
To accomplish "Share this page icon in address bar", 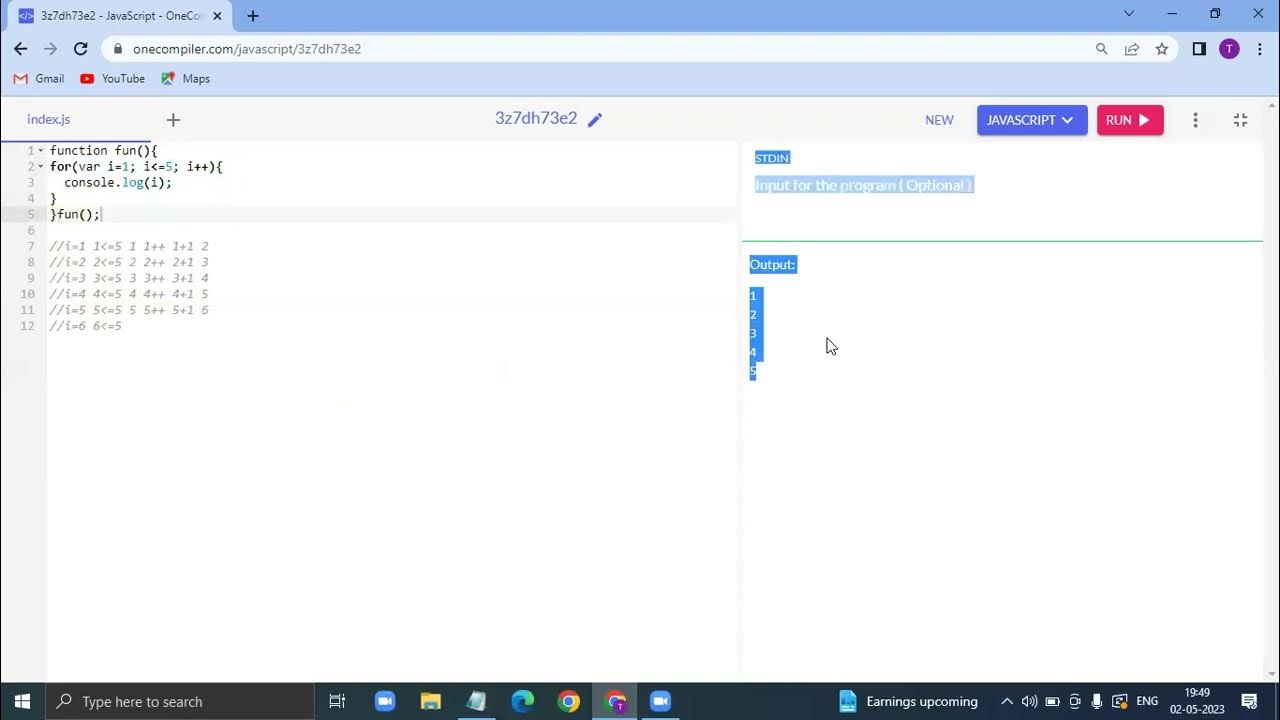I will click(1131, 48).
